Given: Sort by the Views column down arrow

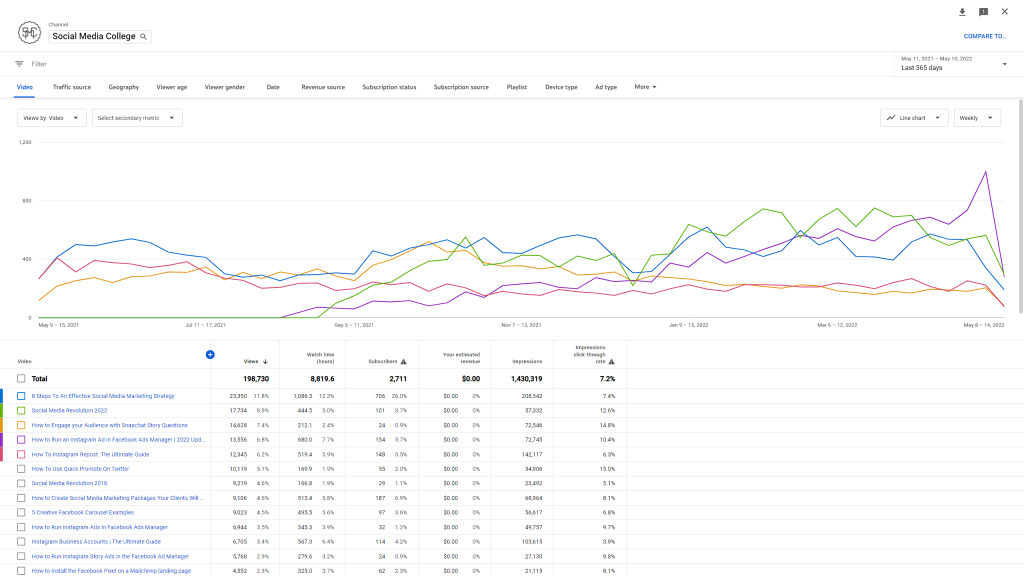Looking at the screenshot, I should 265,362.
